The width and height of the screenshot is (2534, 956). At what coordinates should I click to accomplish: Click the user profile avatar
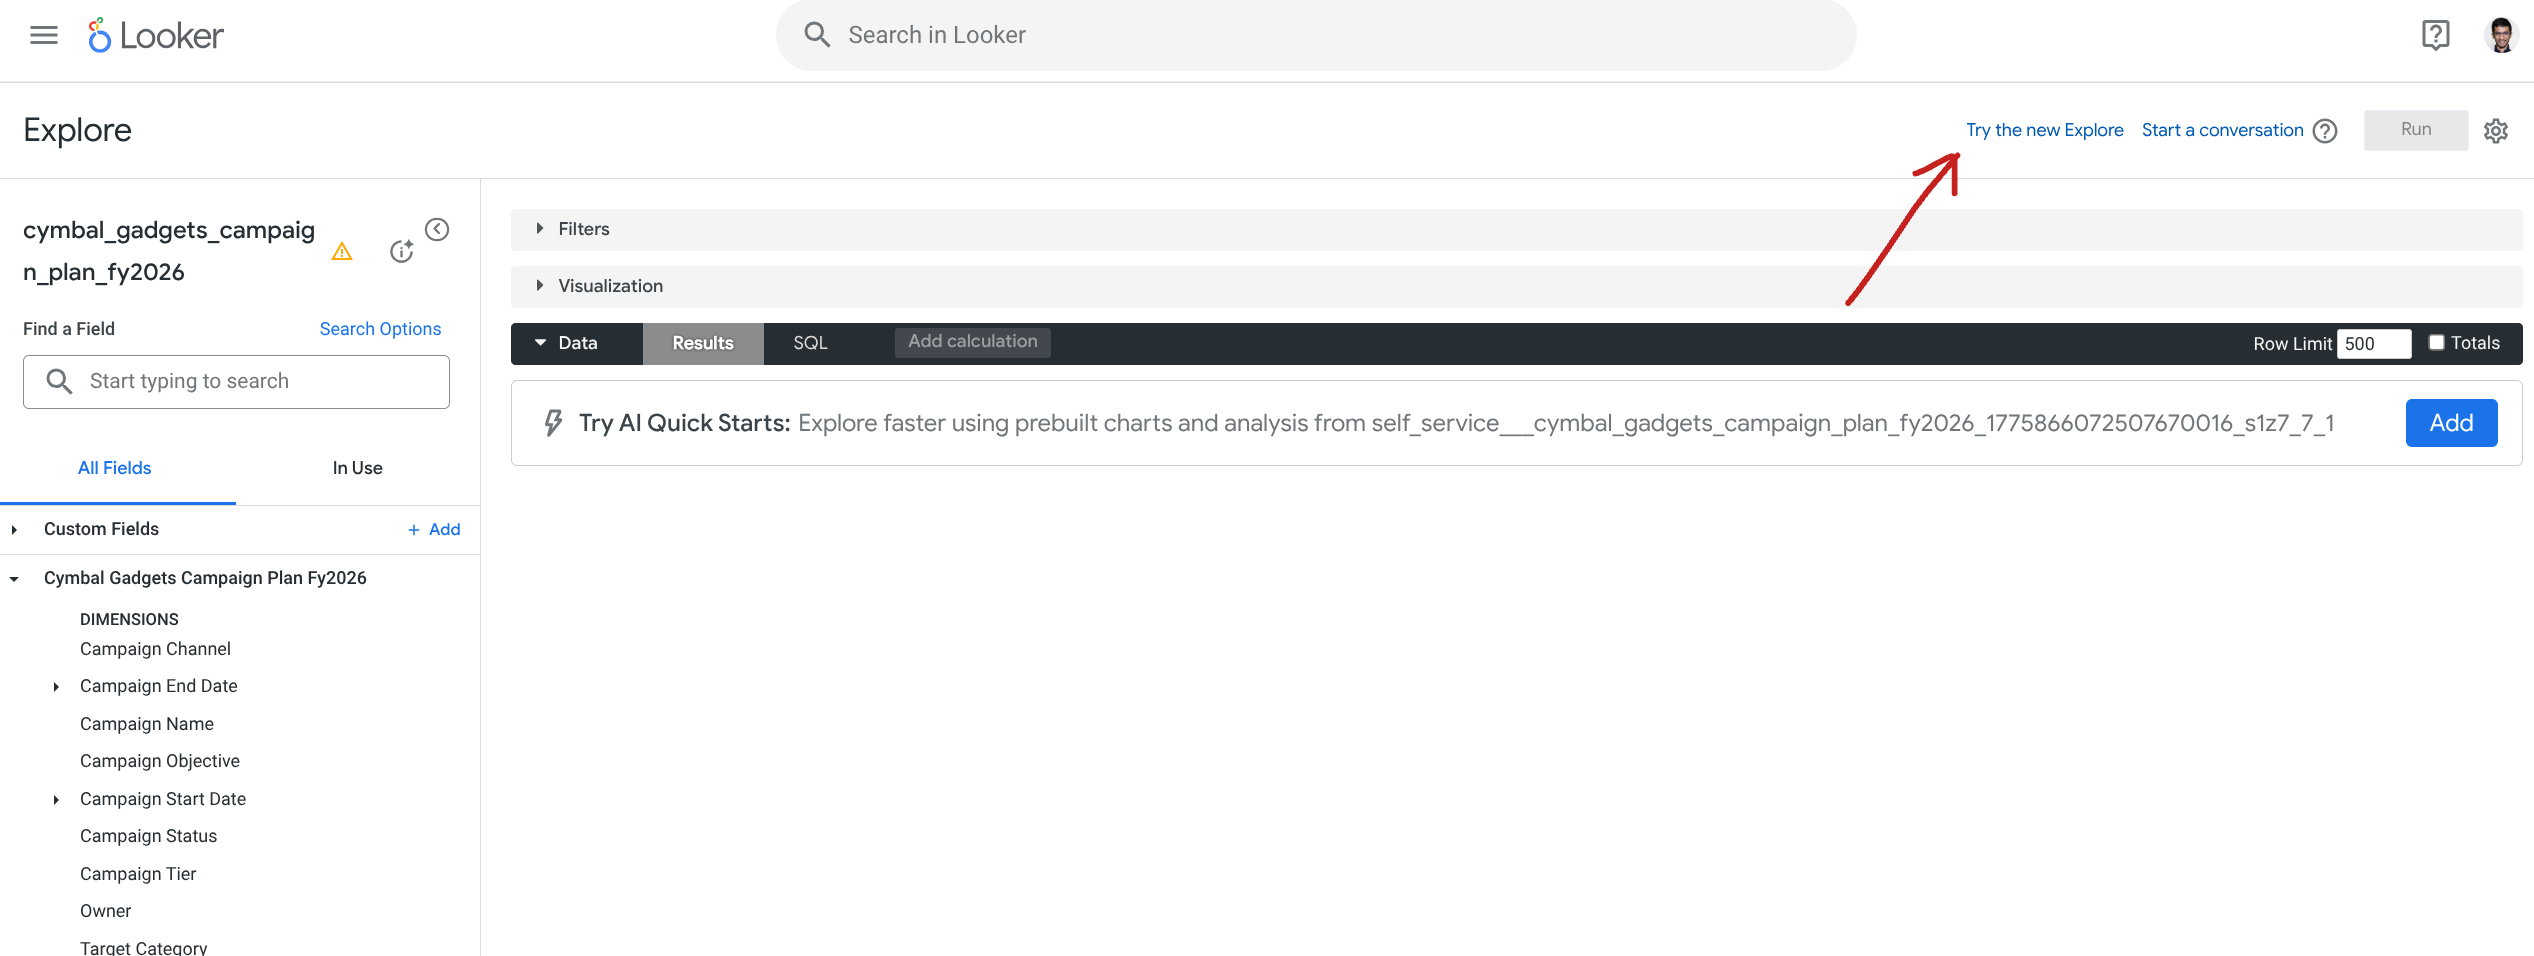point(2499,35)
